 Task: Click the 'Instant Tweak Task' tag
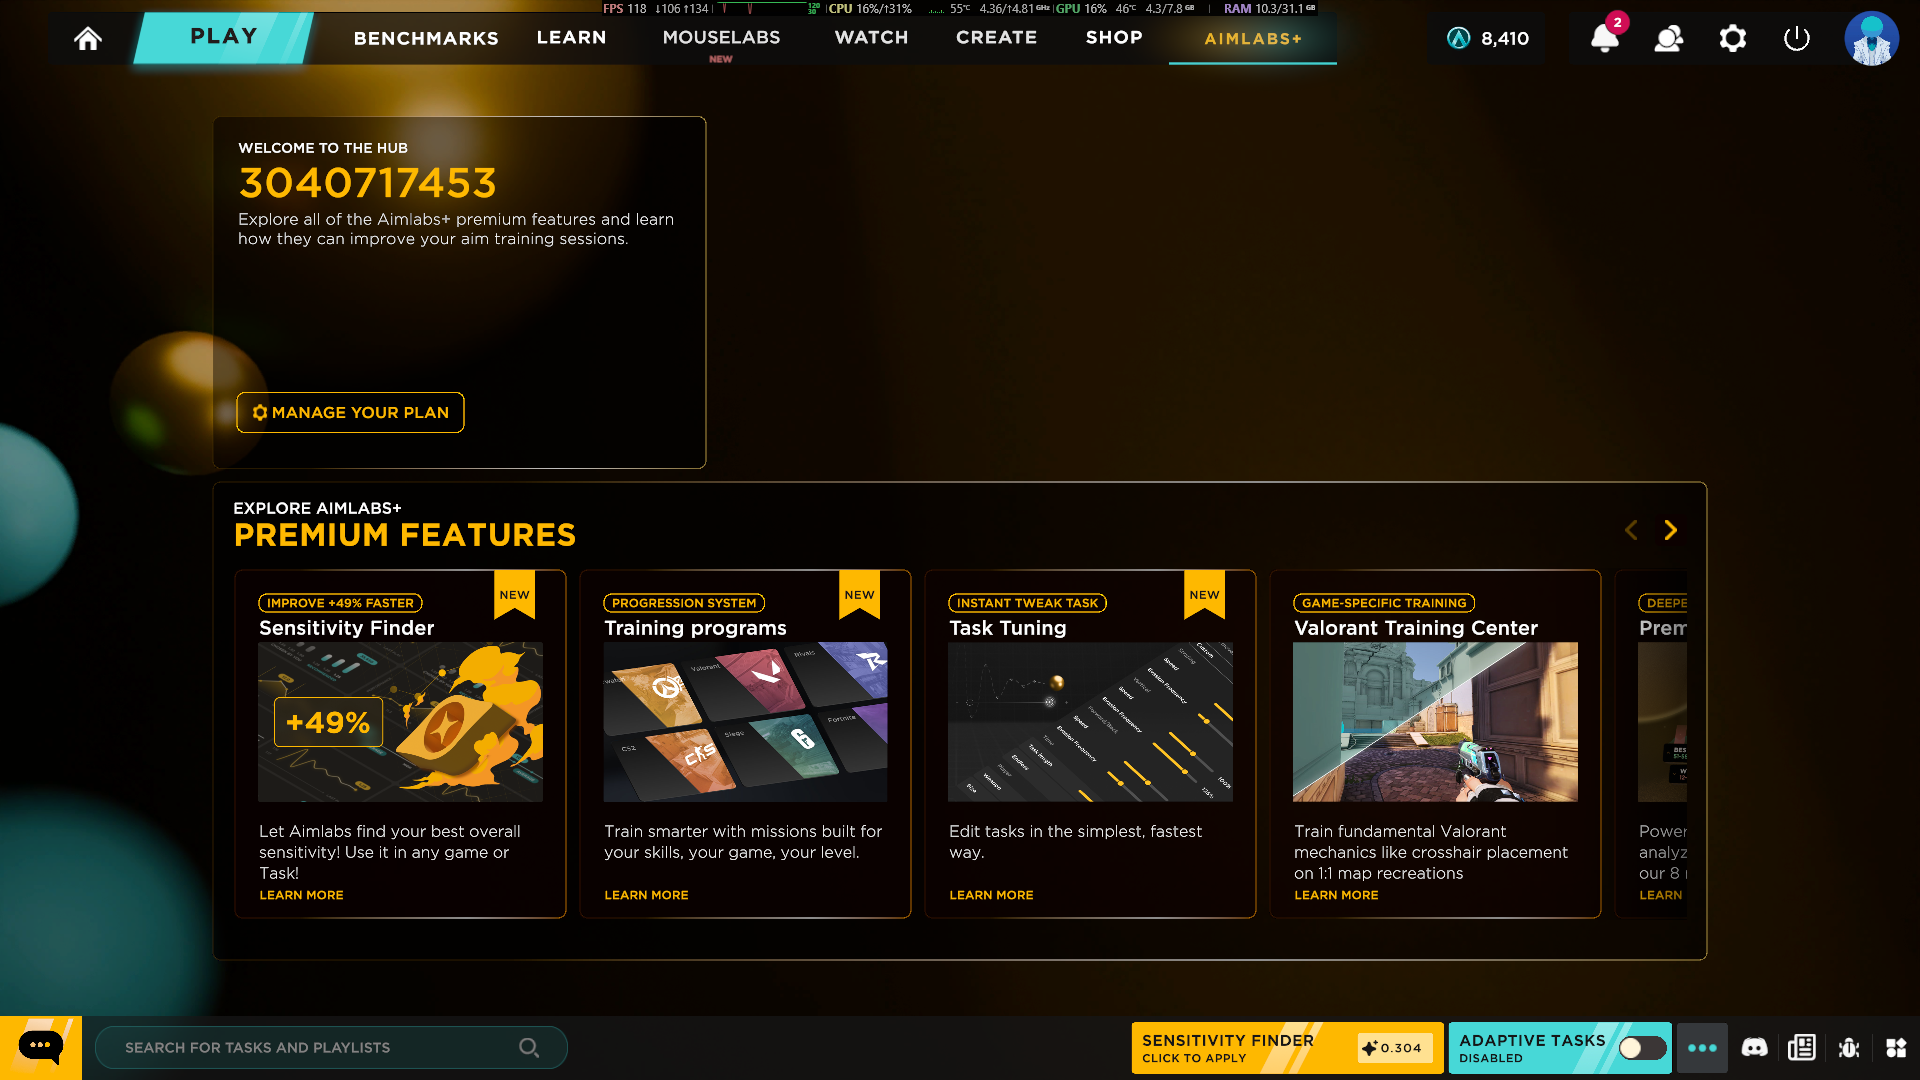(x=1027, y=603)
